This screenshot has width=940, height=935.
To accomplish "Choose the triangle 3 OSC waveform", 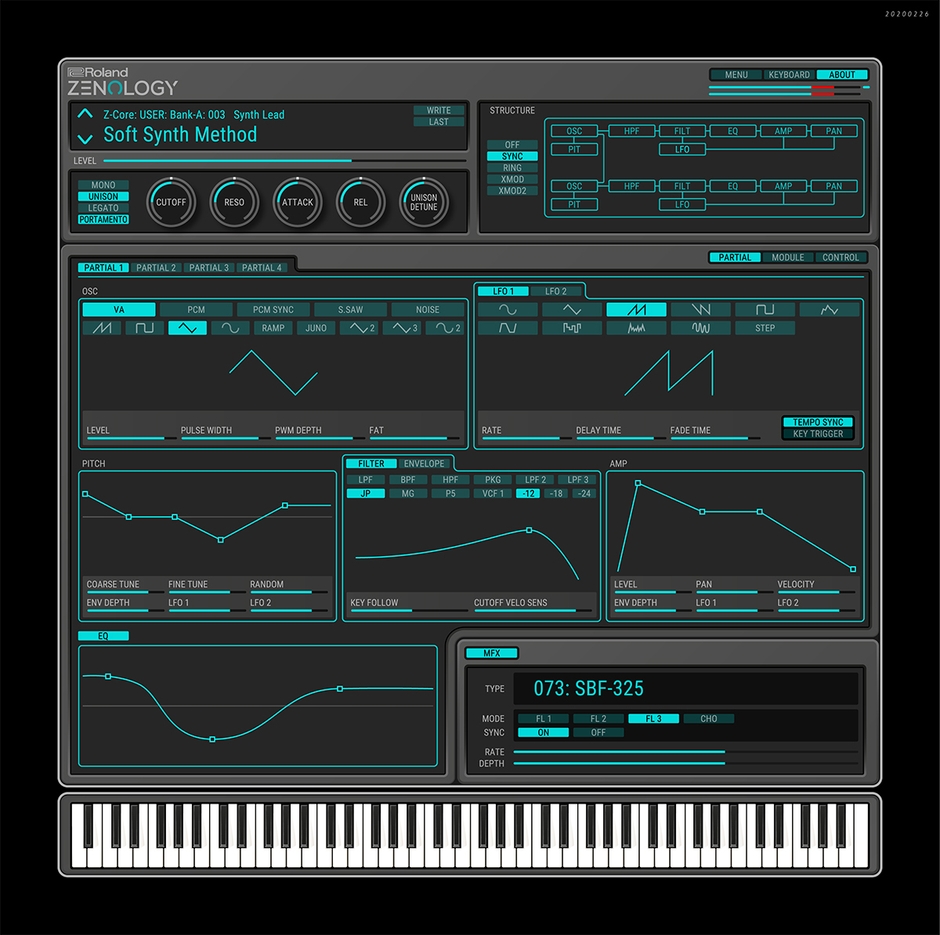I will pyautogui.click(x=402, y=328).
